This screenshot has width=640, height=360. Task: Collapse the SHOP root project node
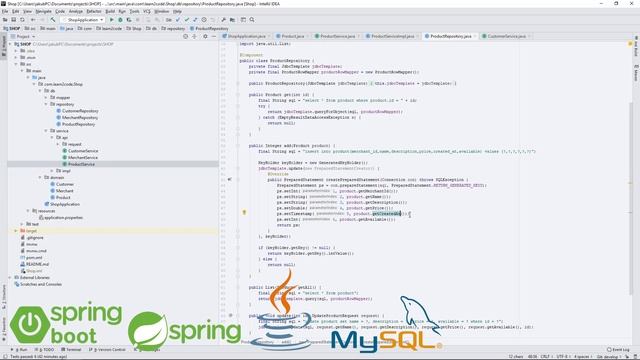(x=10, y=44)
